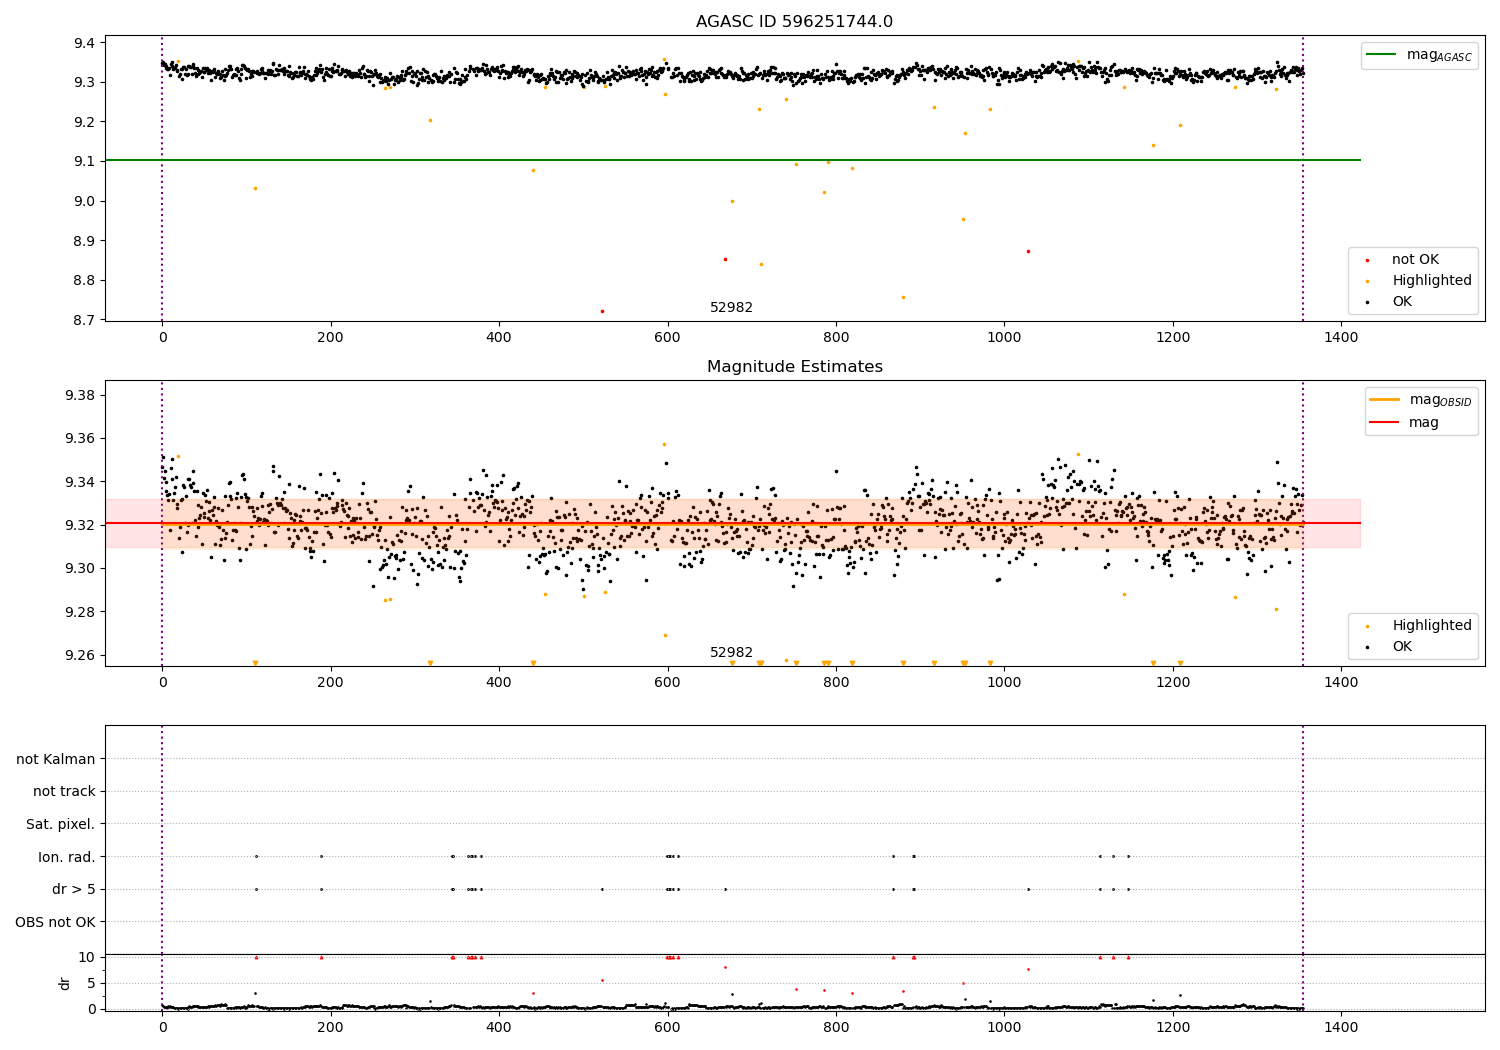Click the 'AGASC ID 596251744.0' plot title
This screenshot has height=1050, width=1500.
pos(794,22)
